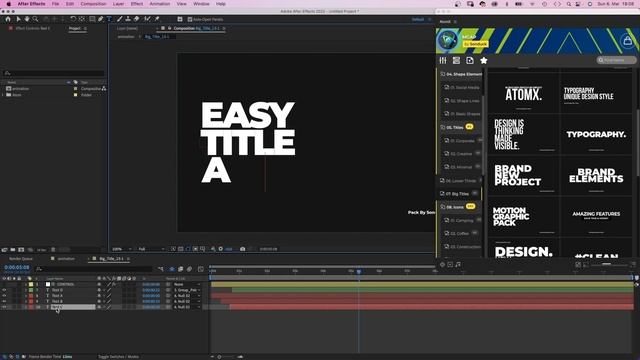Click the sliders settings icon in Atom panel
Viewport: 640px width, 360px height.
point(443,60)
